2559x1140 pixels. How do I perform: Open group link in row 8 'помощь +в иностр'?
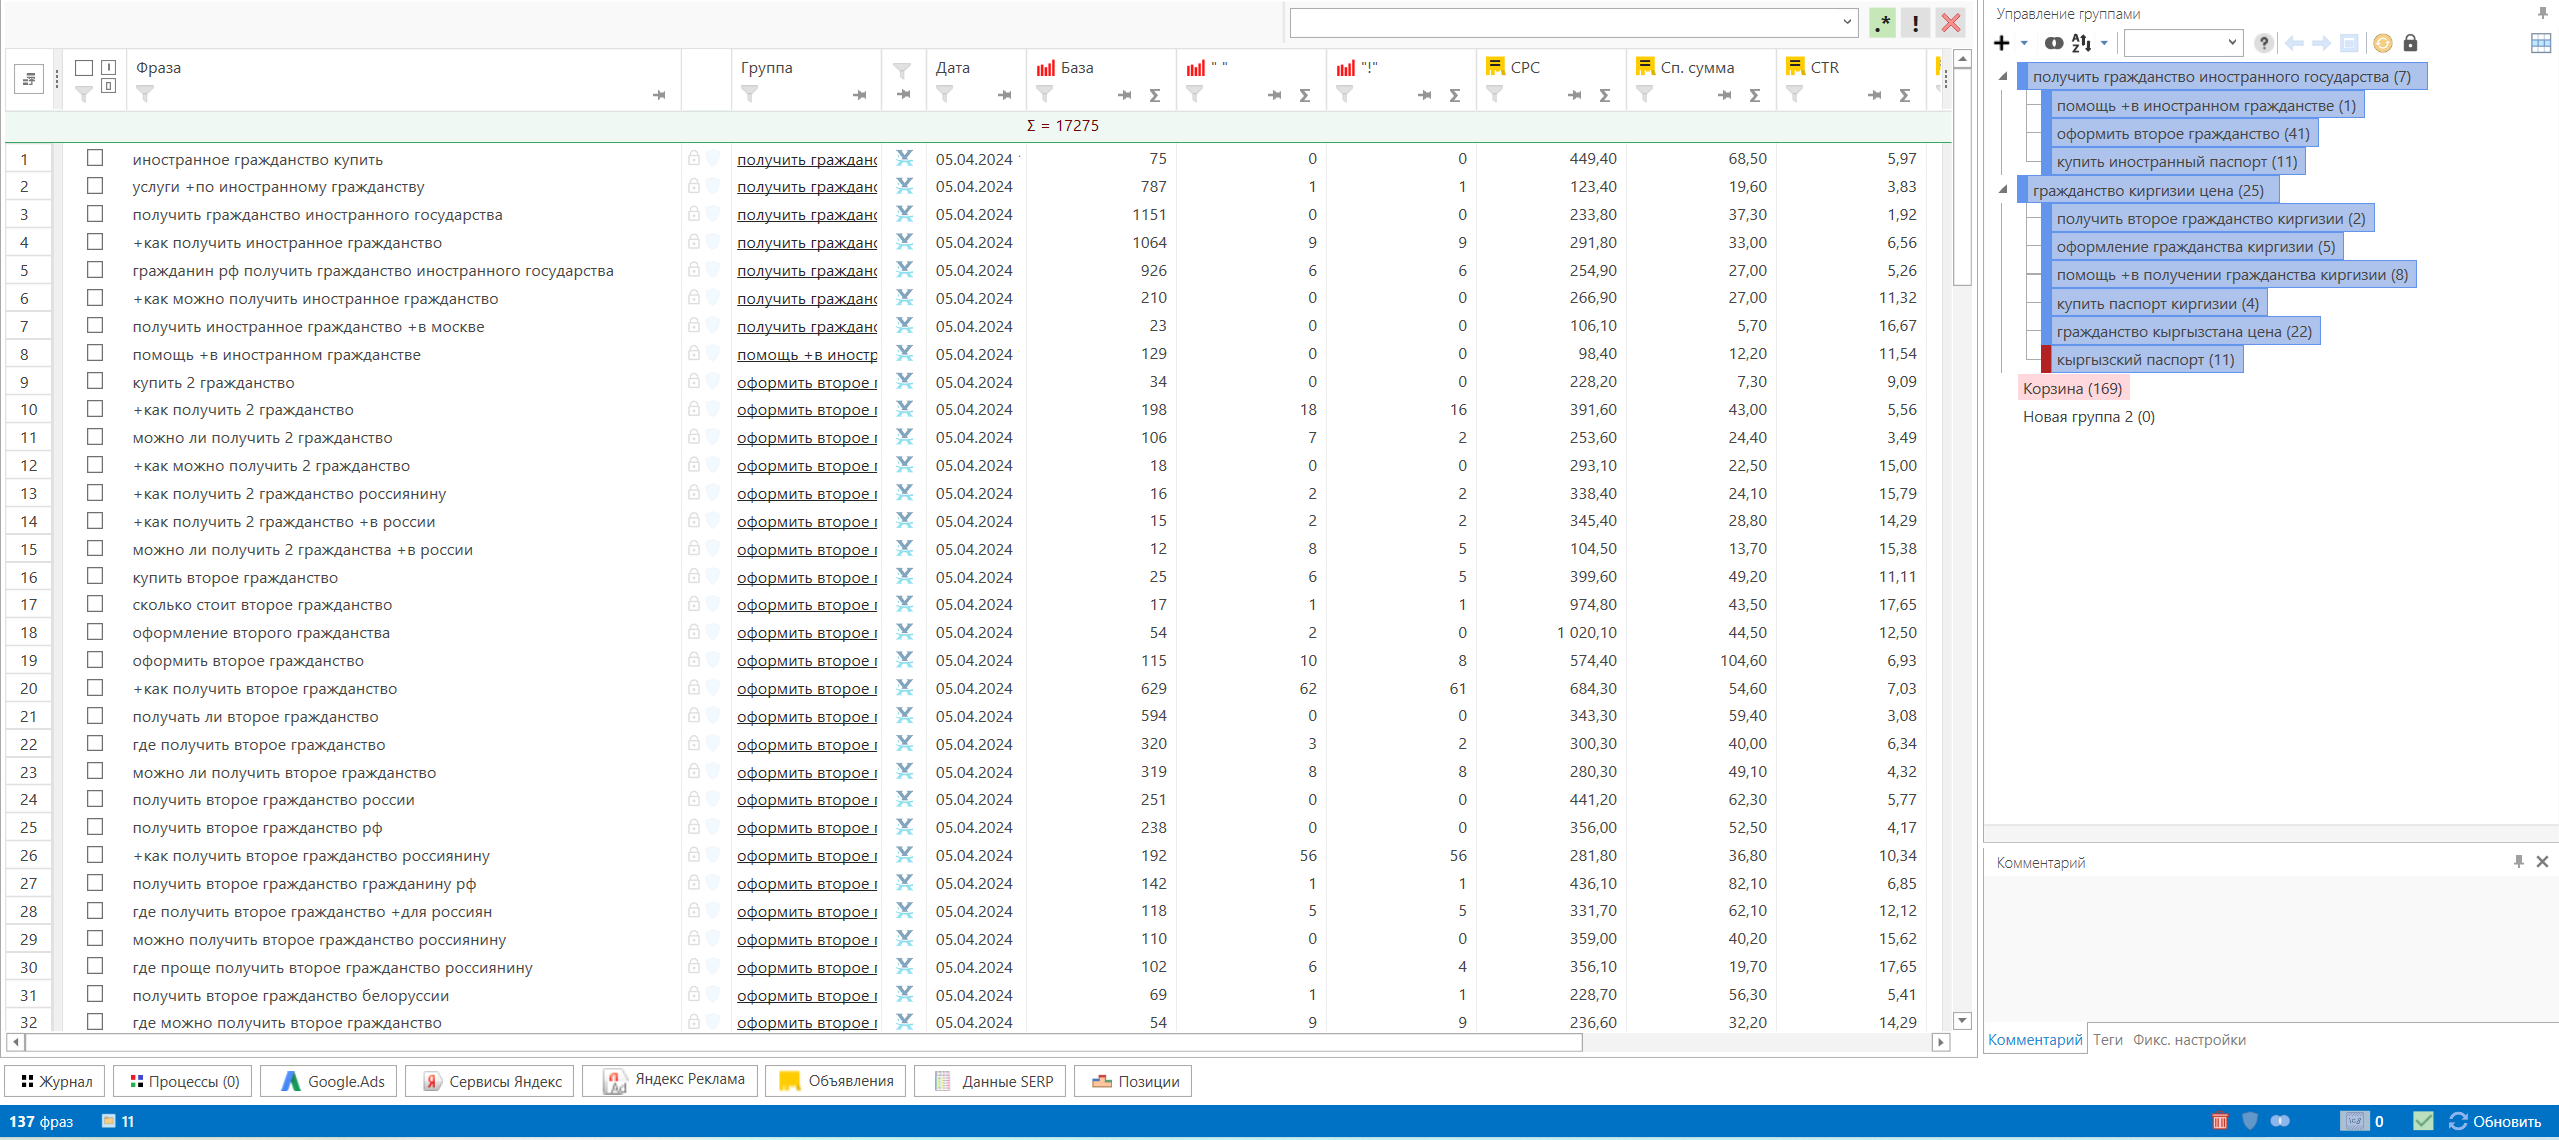806,355
